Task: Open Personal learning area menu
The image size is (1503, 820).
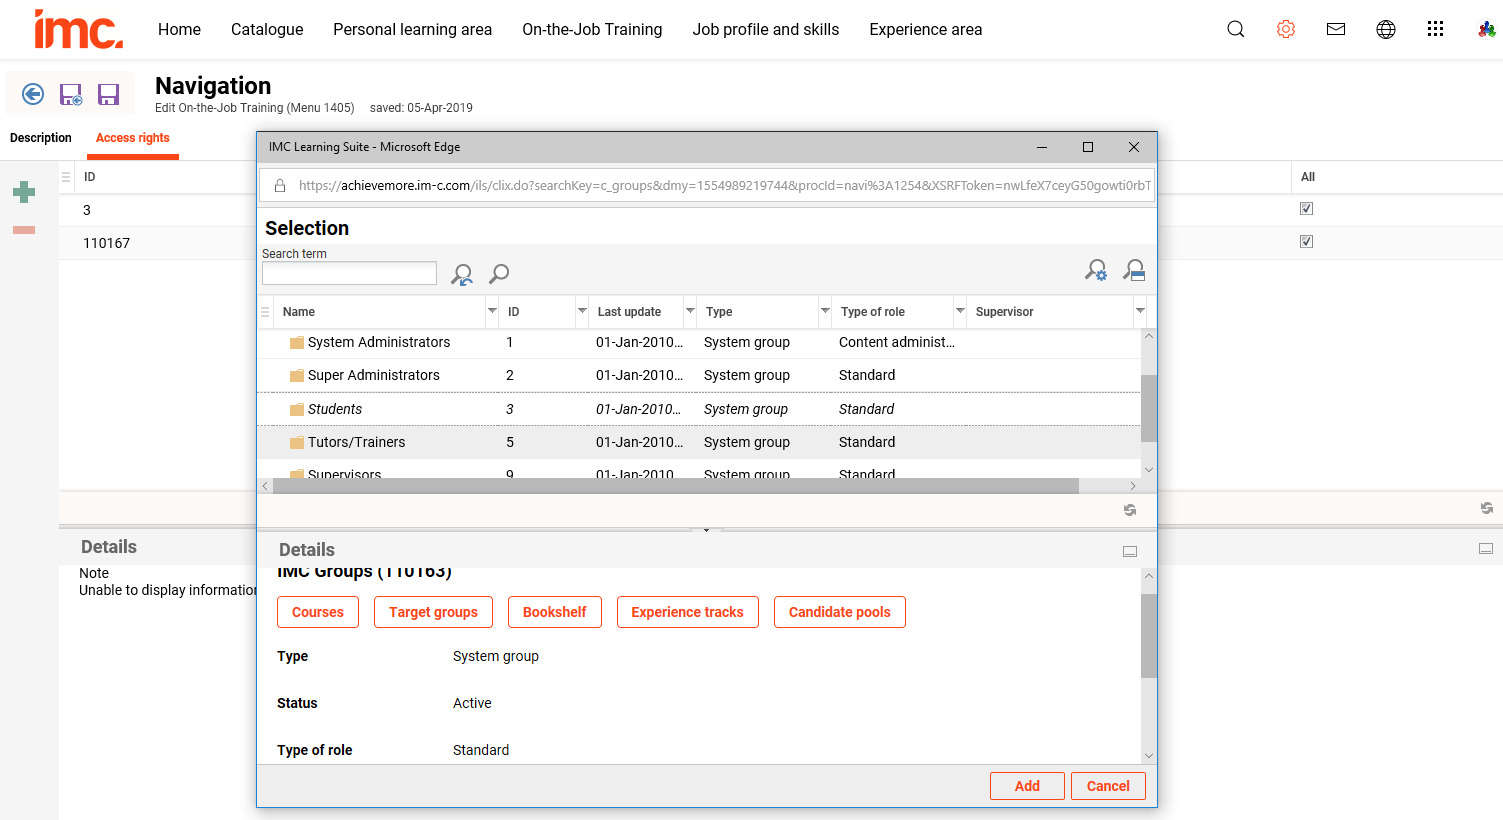Action: [412, 30]
